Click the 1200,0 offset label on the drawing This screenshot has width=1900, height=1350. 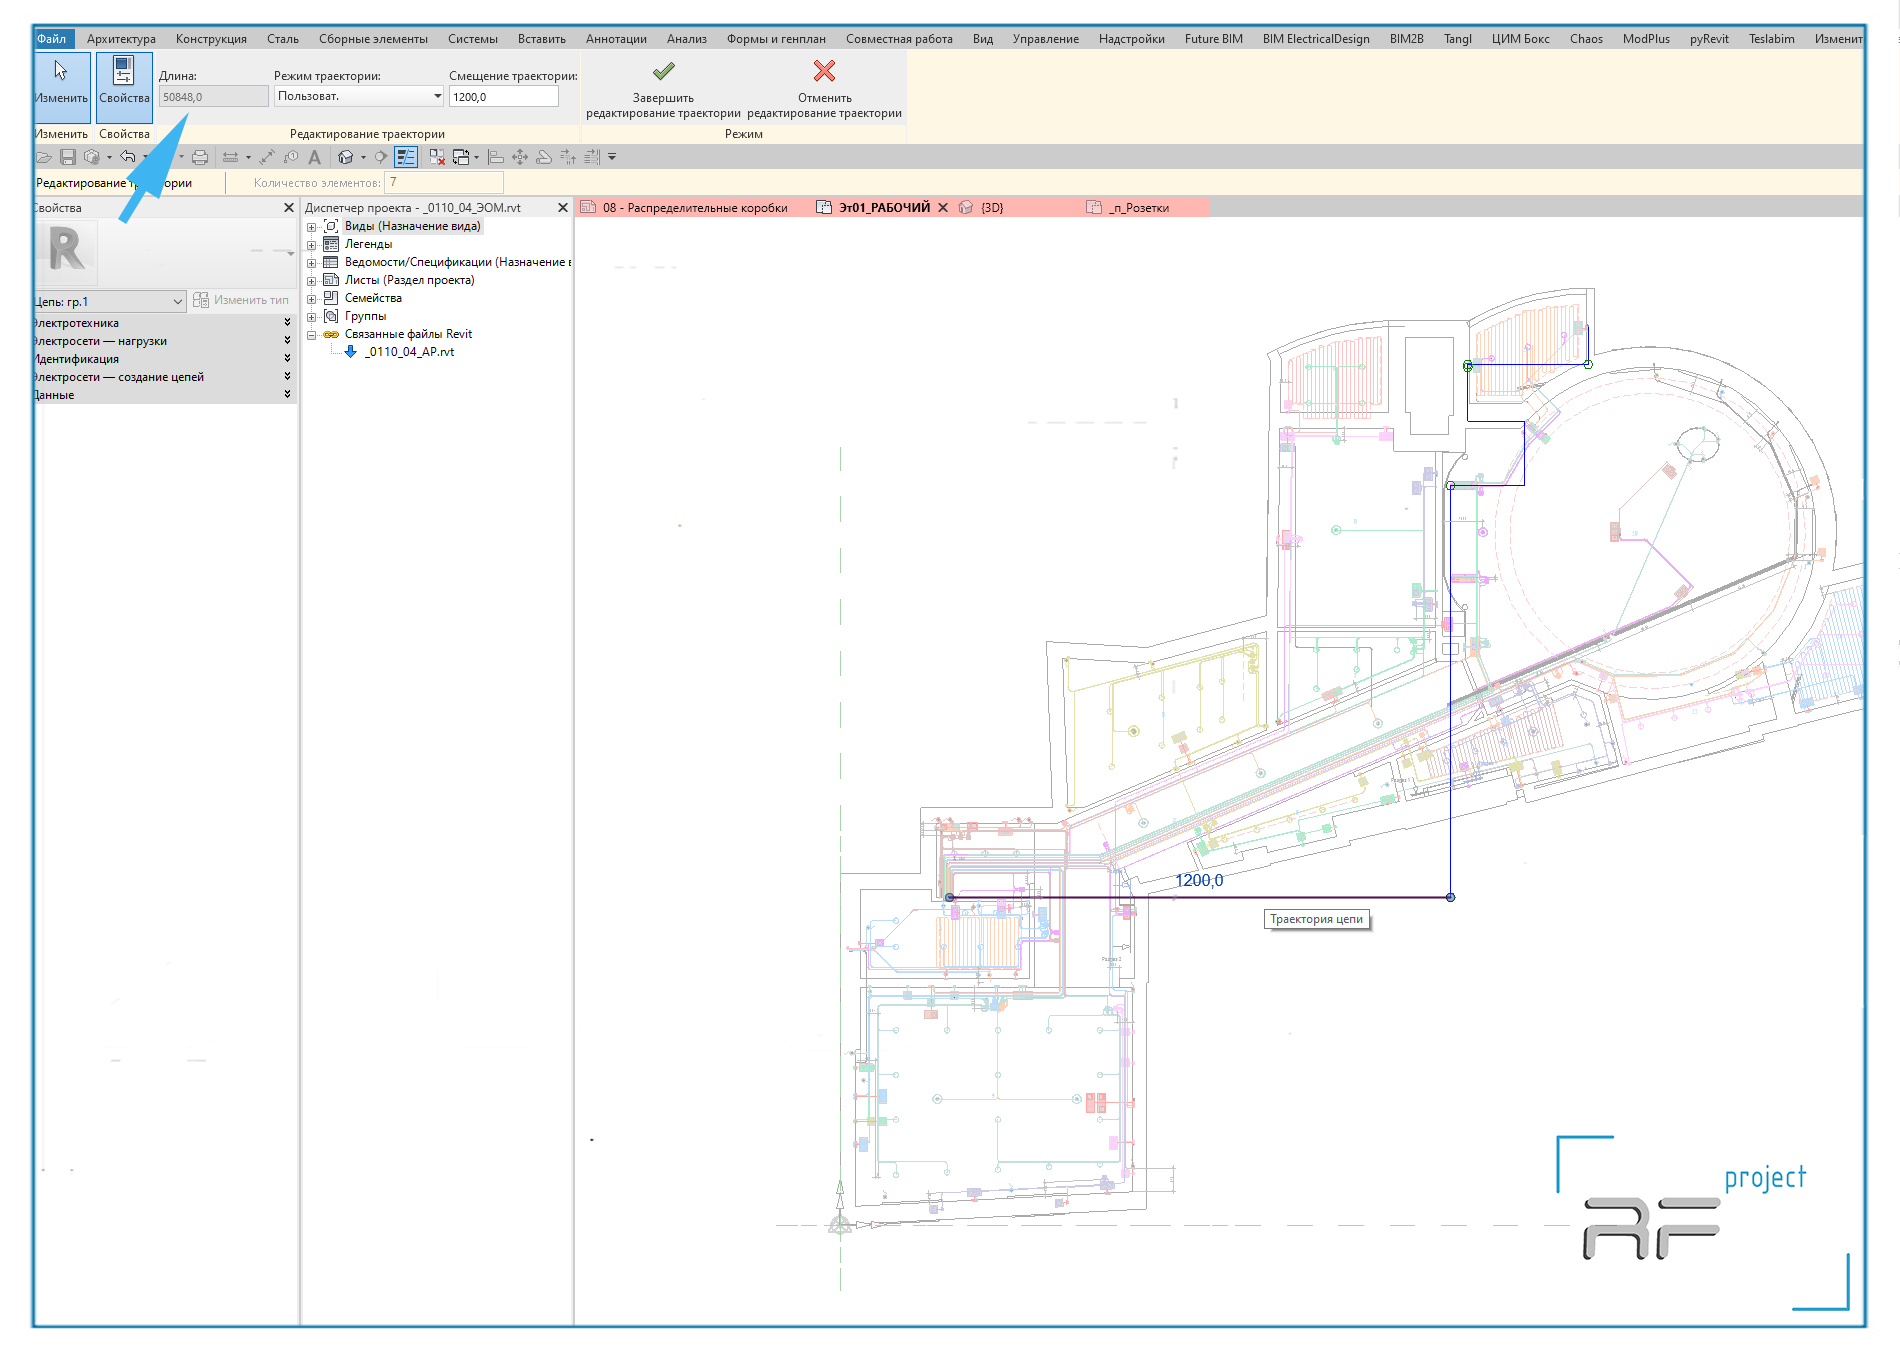1198,881
